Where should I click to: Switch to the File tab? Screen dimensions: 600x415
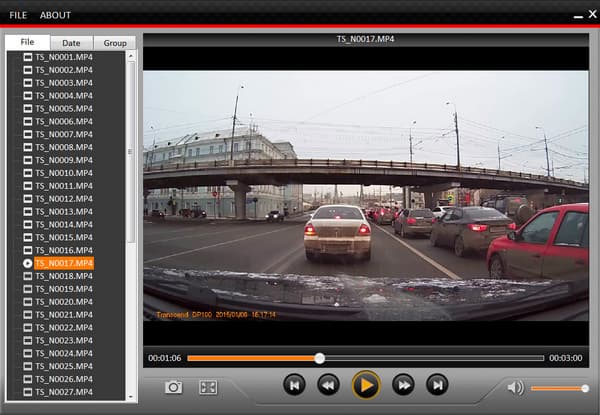click(28, 42)
